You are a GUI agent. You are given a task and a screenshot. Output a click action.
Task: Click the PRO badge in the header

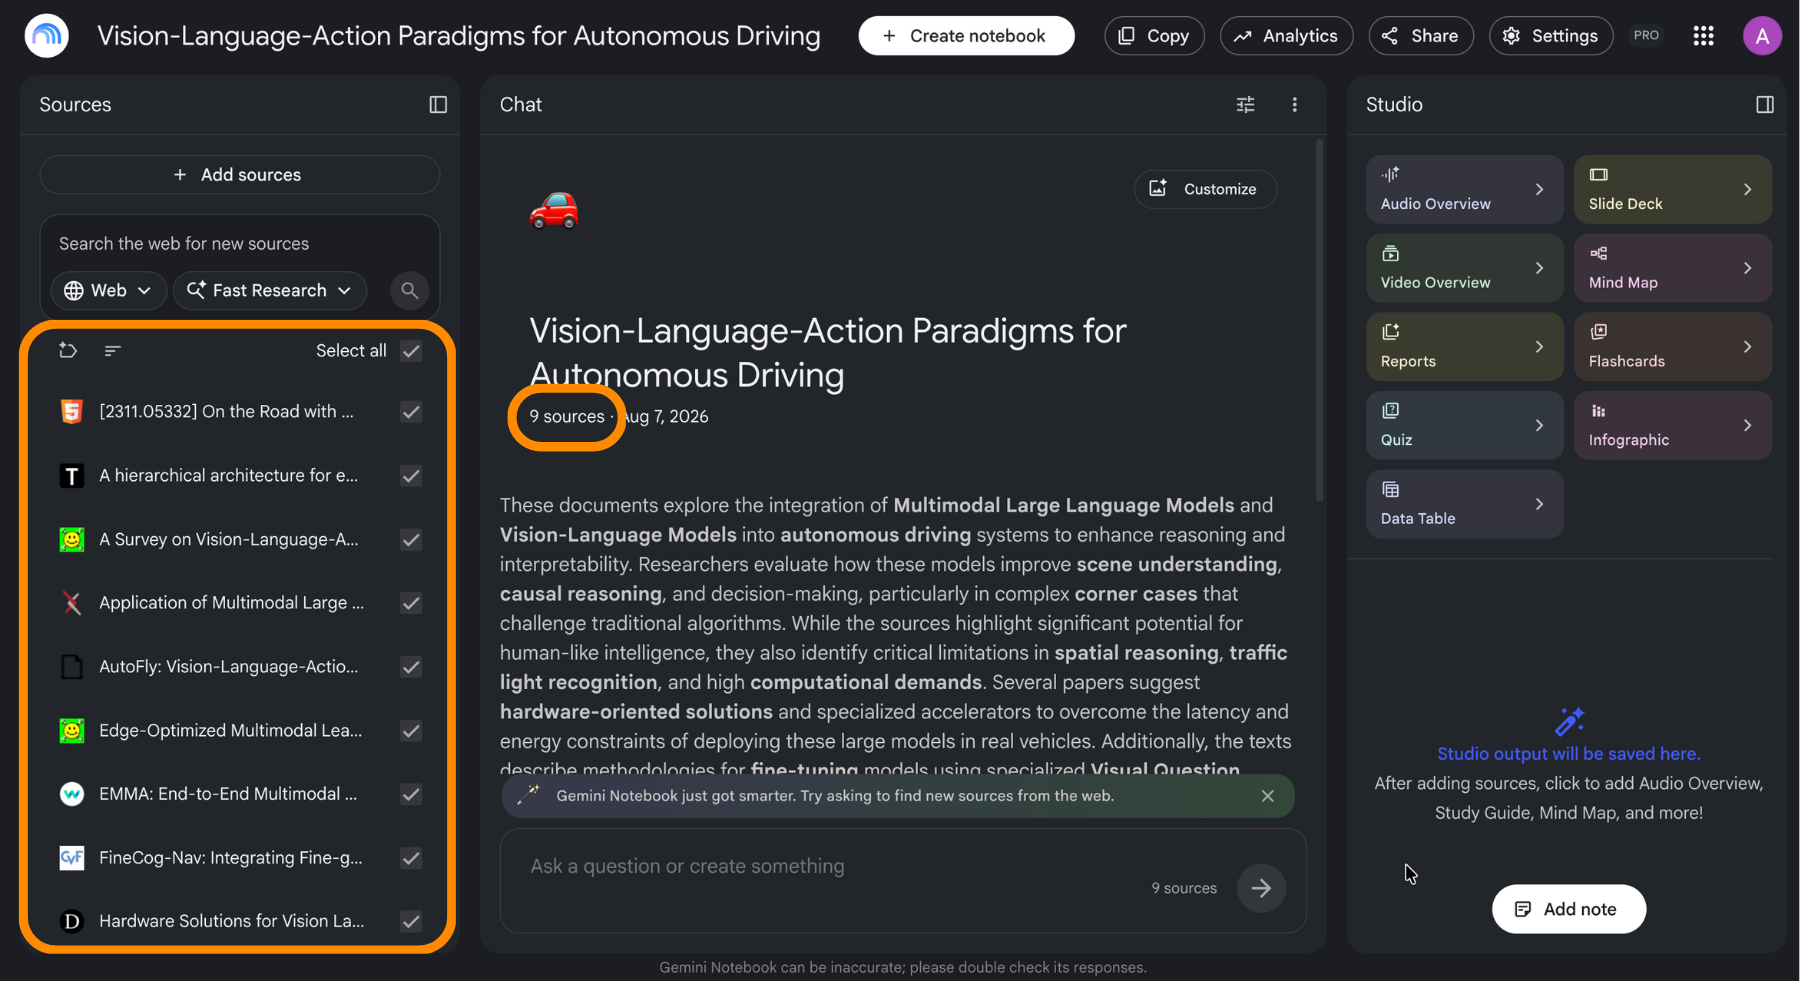[1646, 36]
